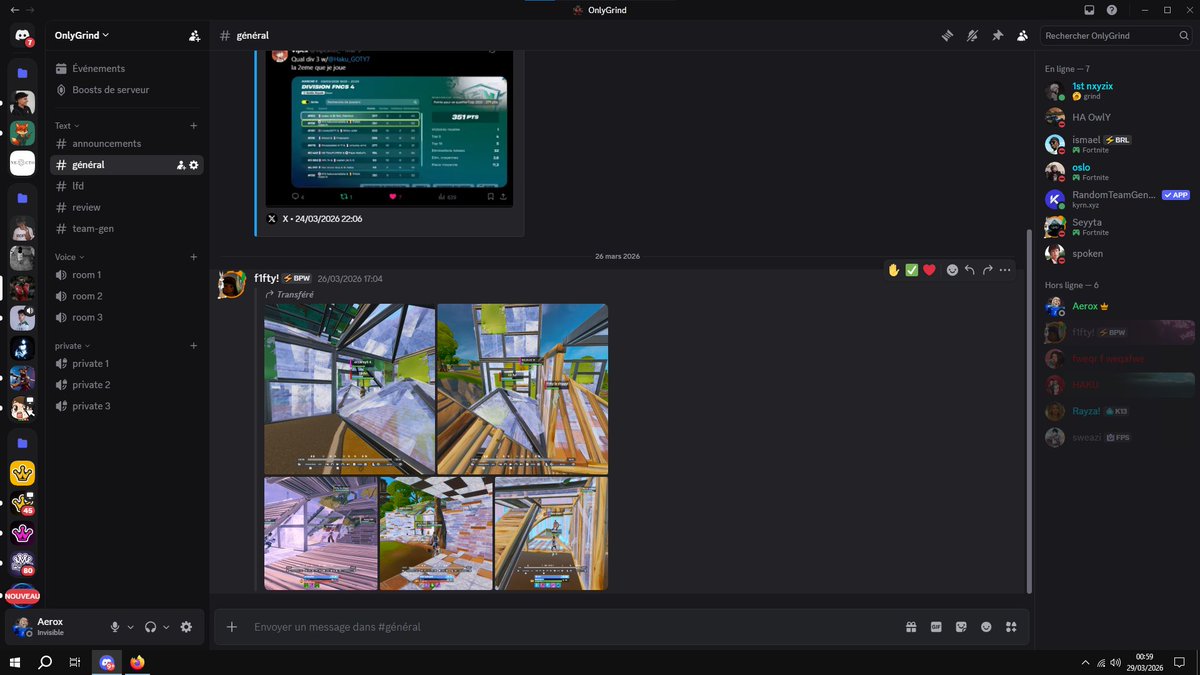Open settings gear for général channel
The height and width of the screenshot is (675, 1200).
coord(194,165)
